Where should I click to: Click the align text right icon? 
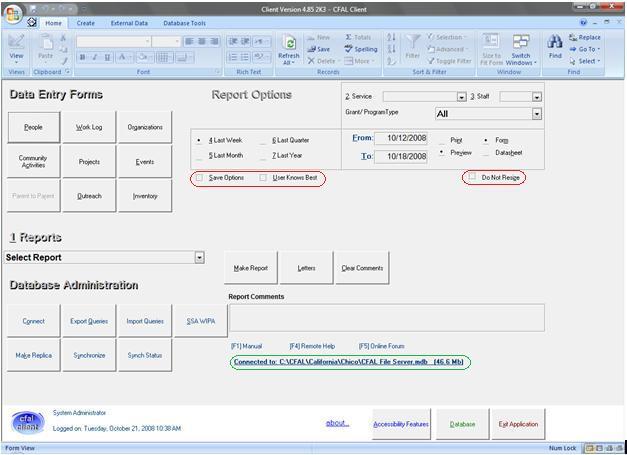point(215,42)
